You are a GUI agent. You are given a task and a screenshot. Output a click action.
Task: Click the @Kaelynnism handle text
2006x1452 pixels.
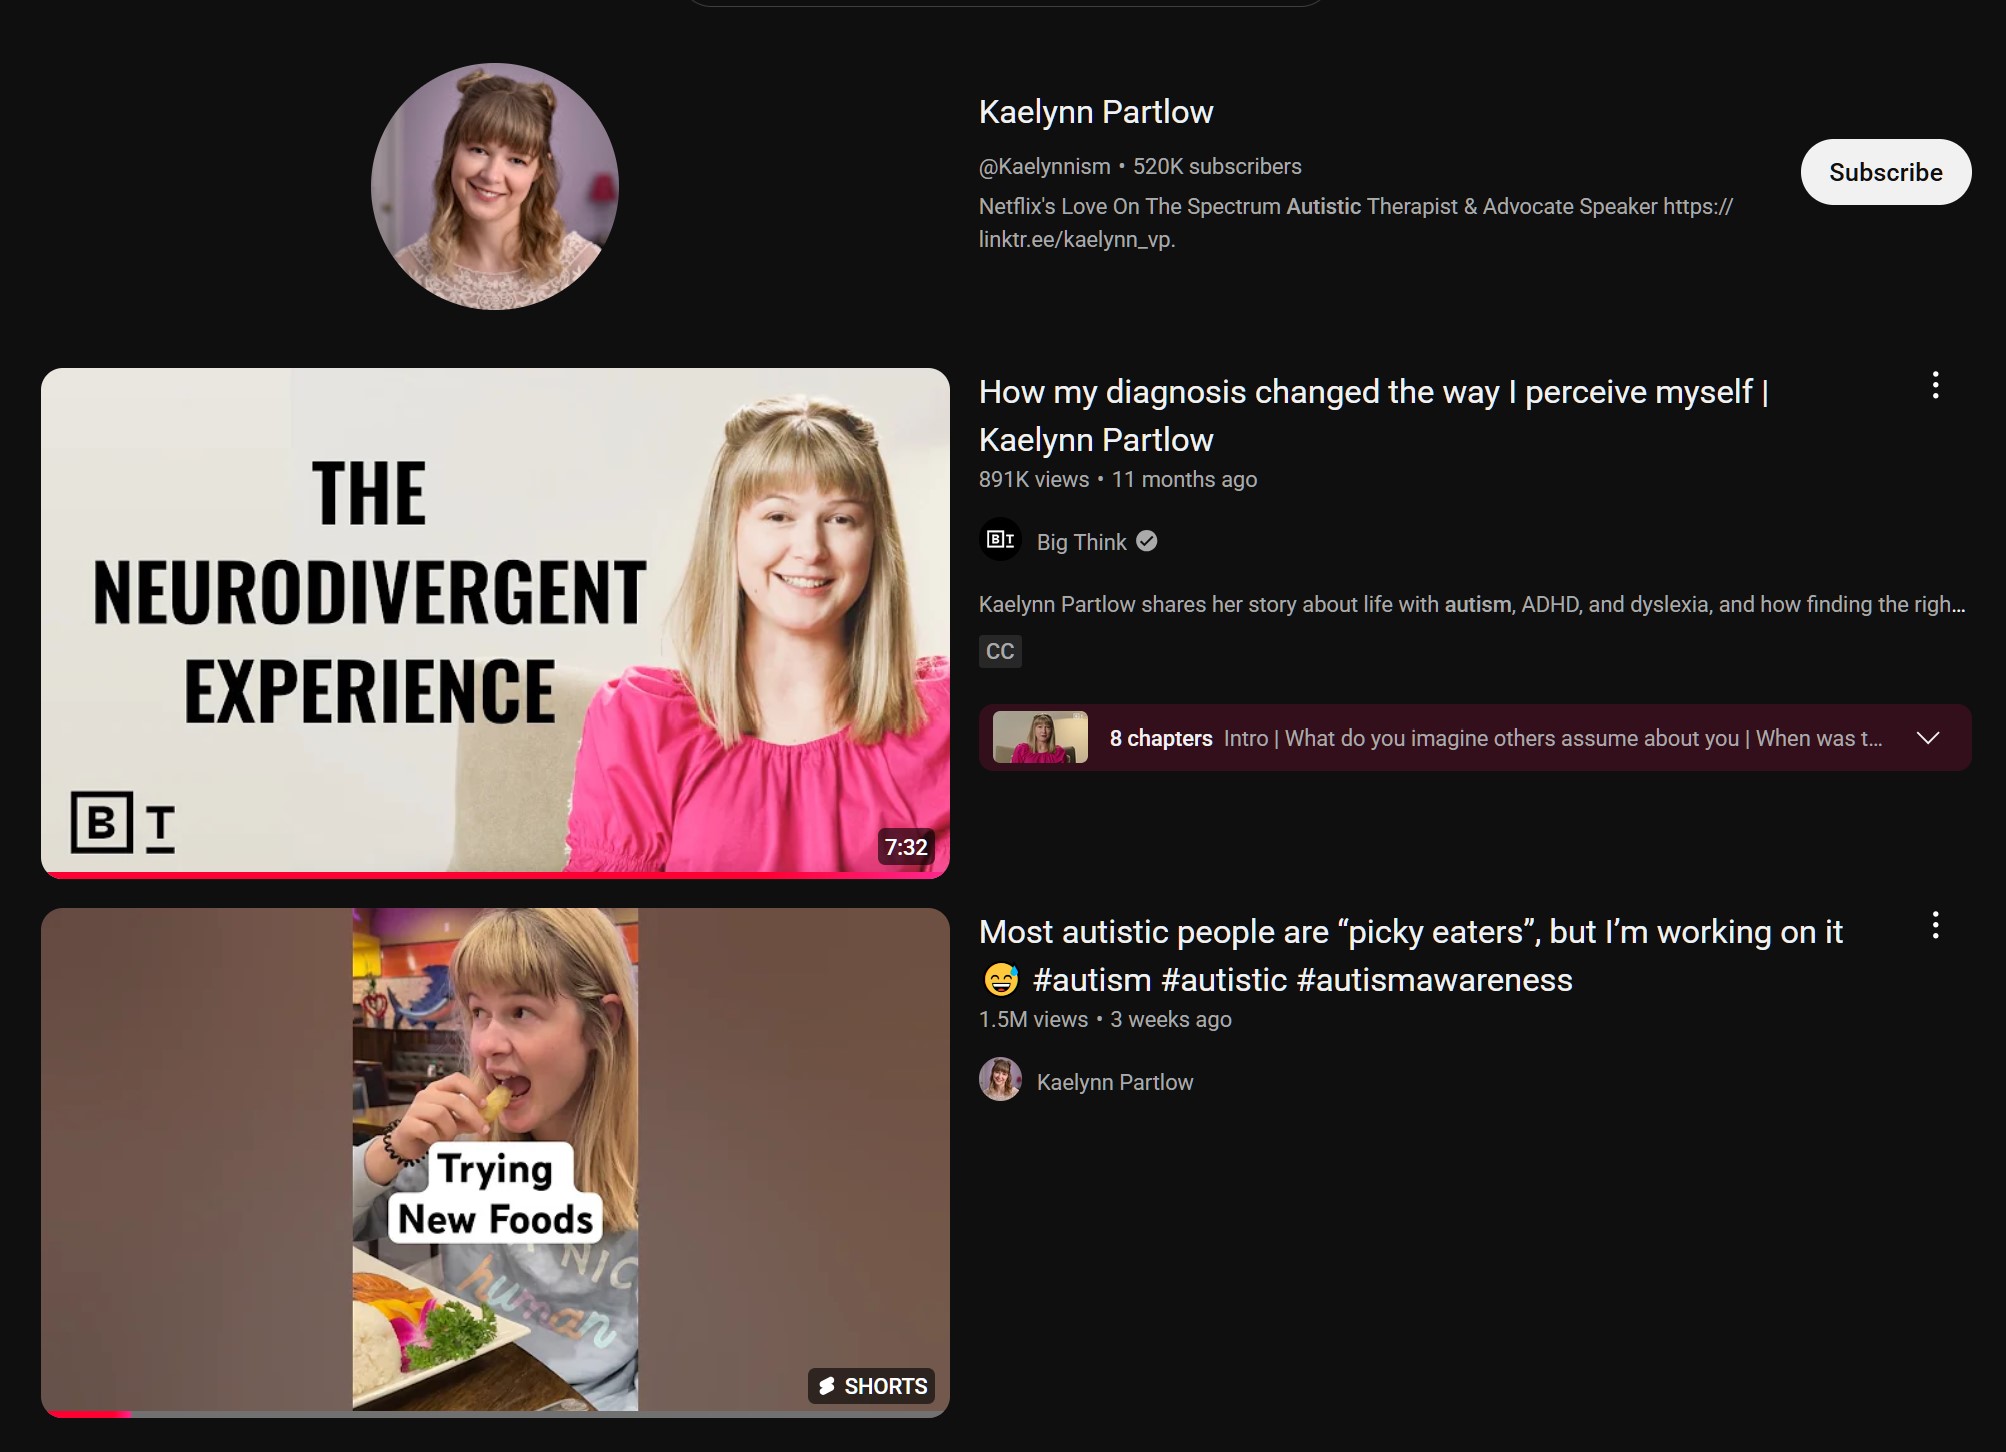pyautogui.click(x=1044, y=166)
